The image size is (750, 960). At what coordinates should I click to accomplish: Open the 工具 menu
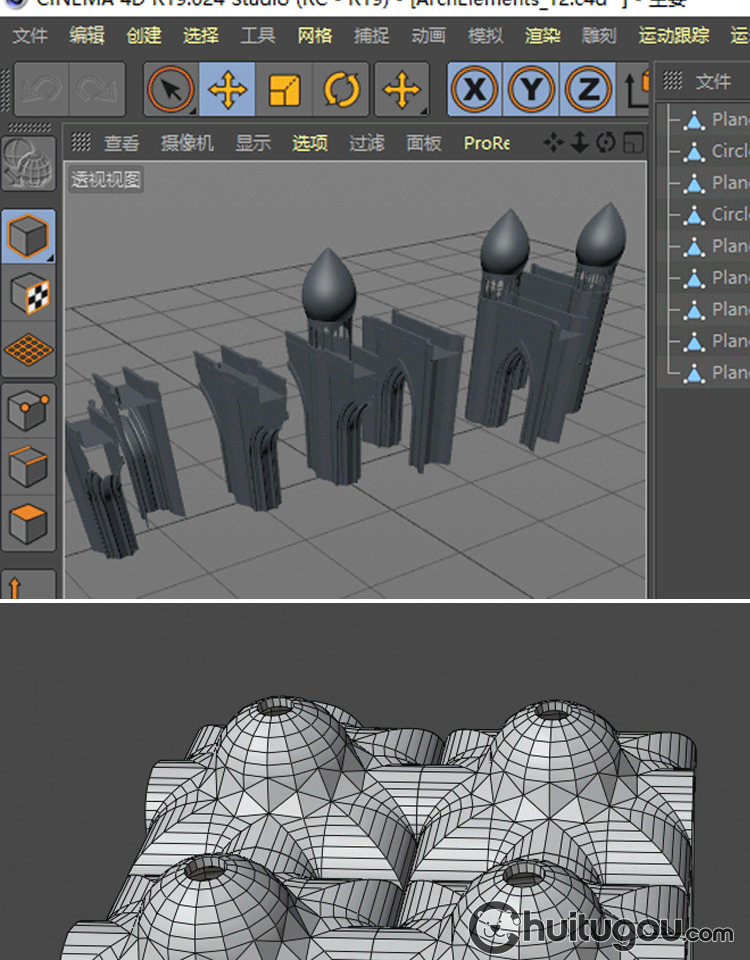click(257, 36)
